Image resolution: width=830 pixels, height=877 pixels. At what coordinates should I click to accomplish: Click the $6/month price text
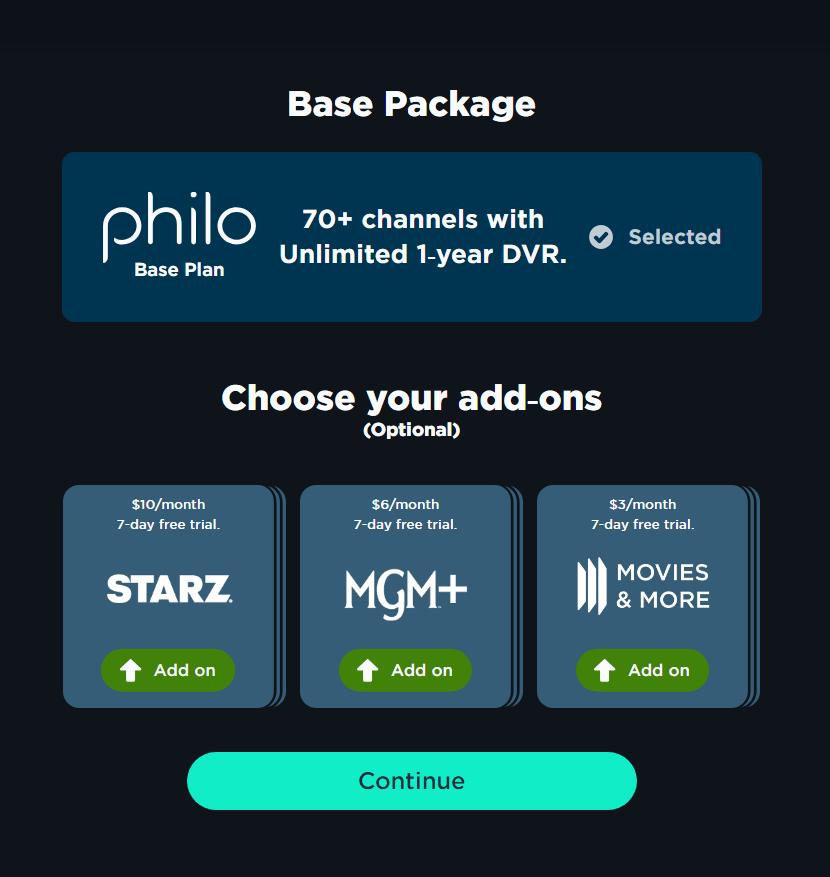(x=405, y=504)
